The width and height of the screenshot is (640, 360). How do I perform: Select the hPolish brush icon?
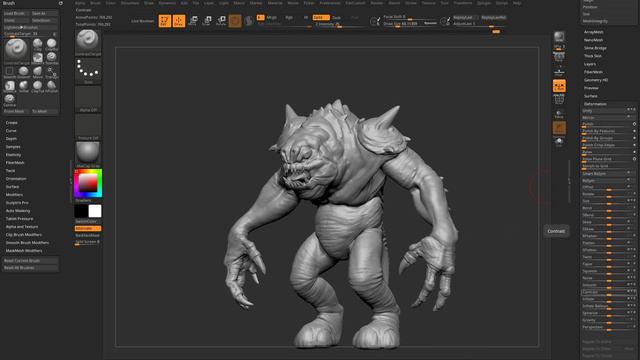pos(51,87)
